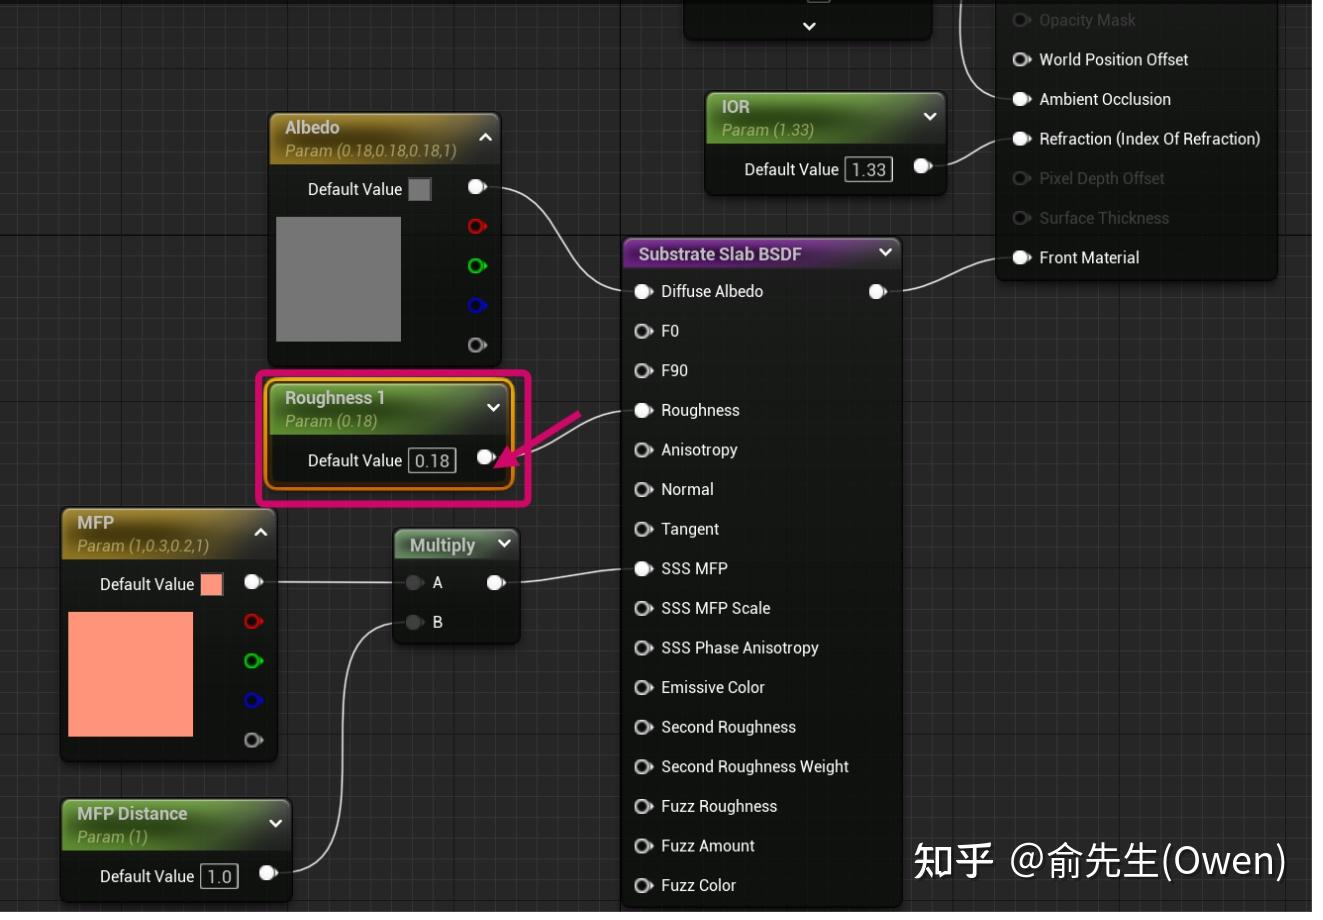Image resolution: width=1323 pixels, height=920 pixels.
Task: Expand the Roughness 1 node dropdown chevron
Action: (493, 407)
